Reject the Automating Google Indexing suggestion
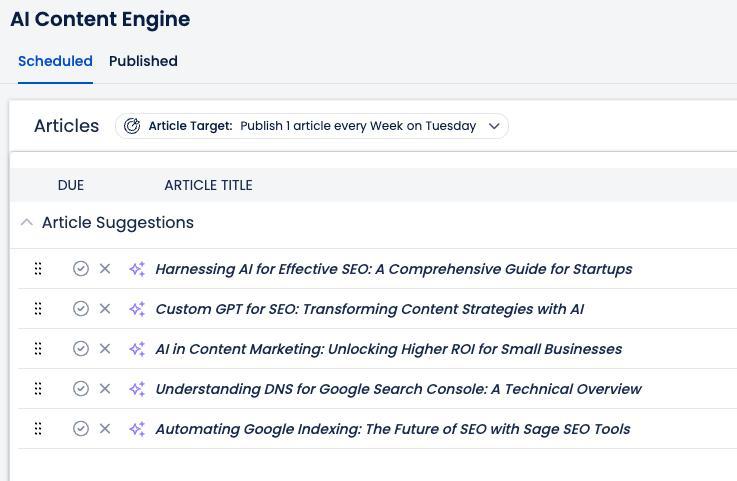This screenshot has height=481, width=737. 105,429
